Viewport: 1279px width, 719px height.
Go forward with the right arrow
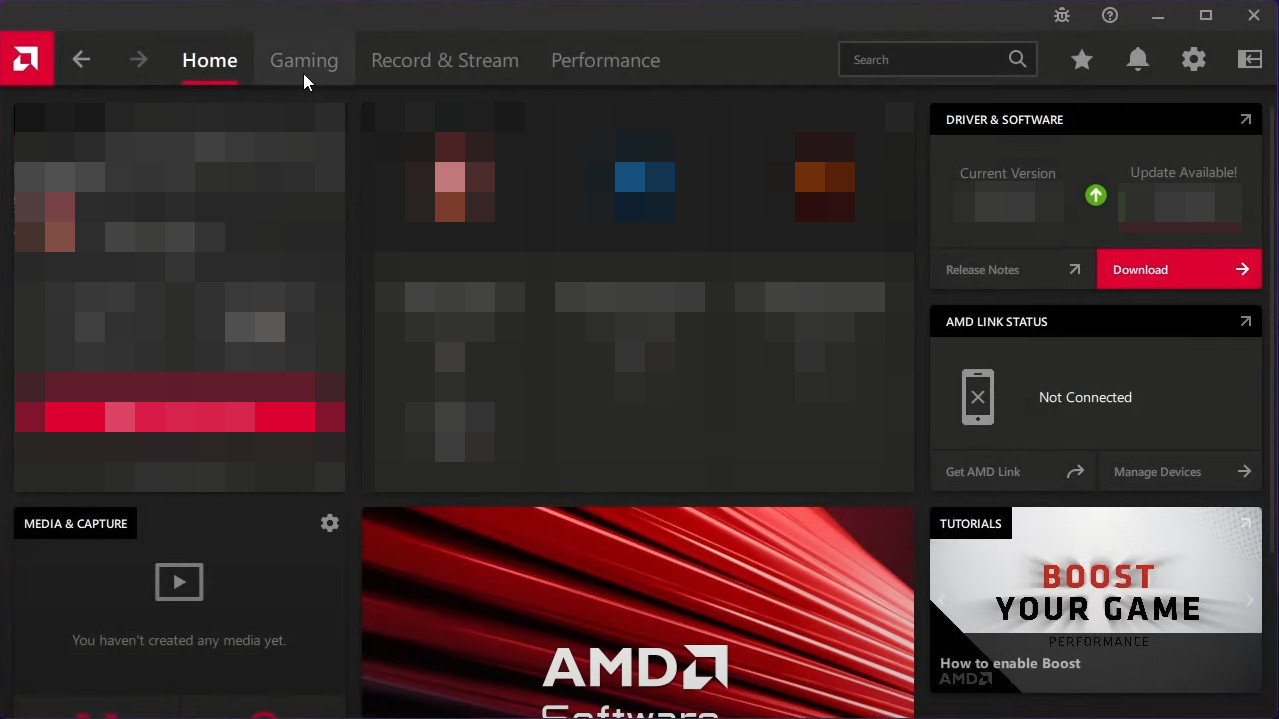point(138,60)
